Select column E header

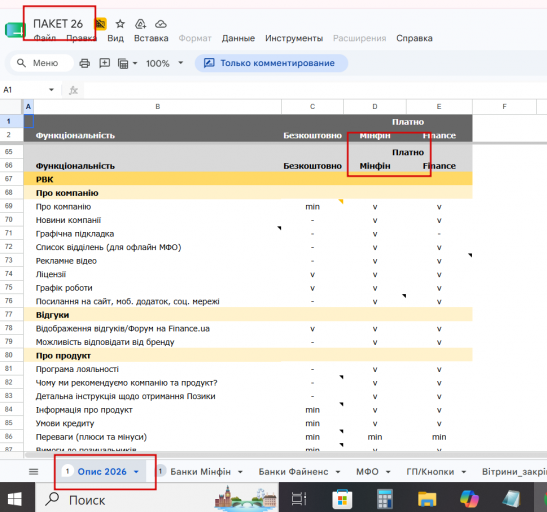click(439, 106)
